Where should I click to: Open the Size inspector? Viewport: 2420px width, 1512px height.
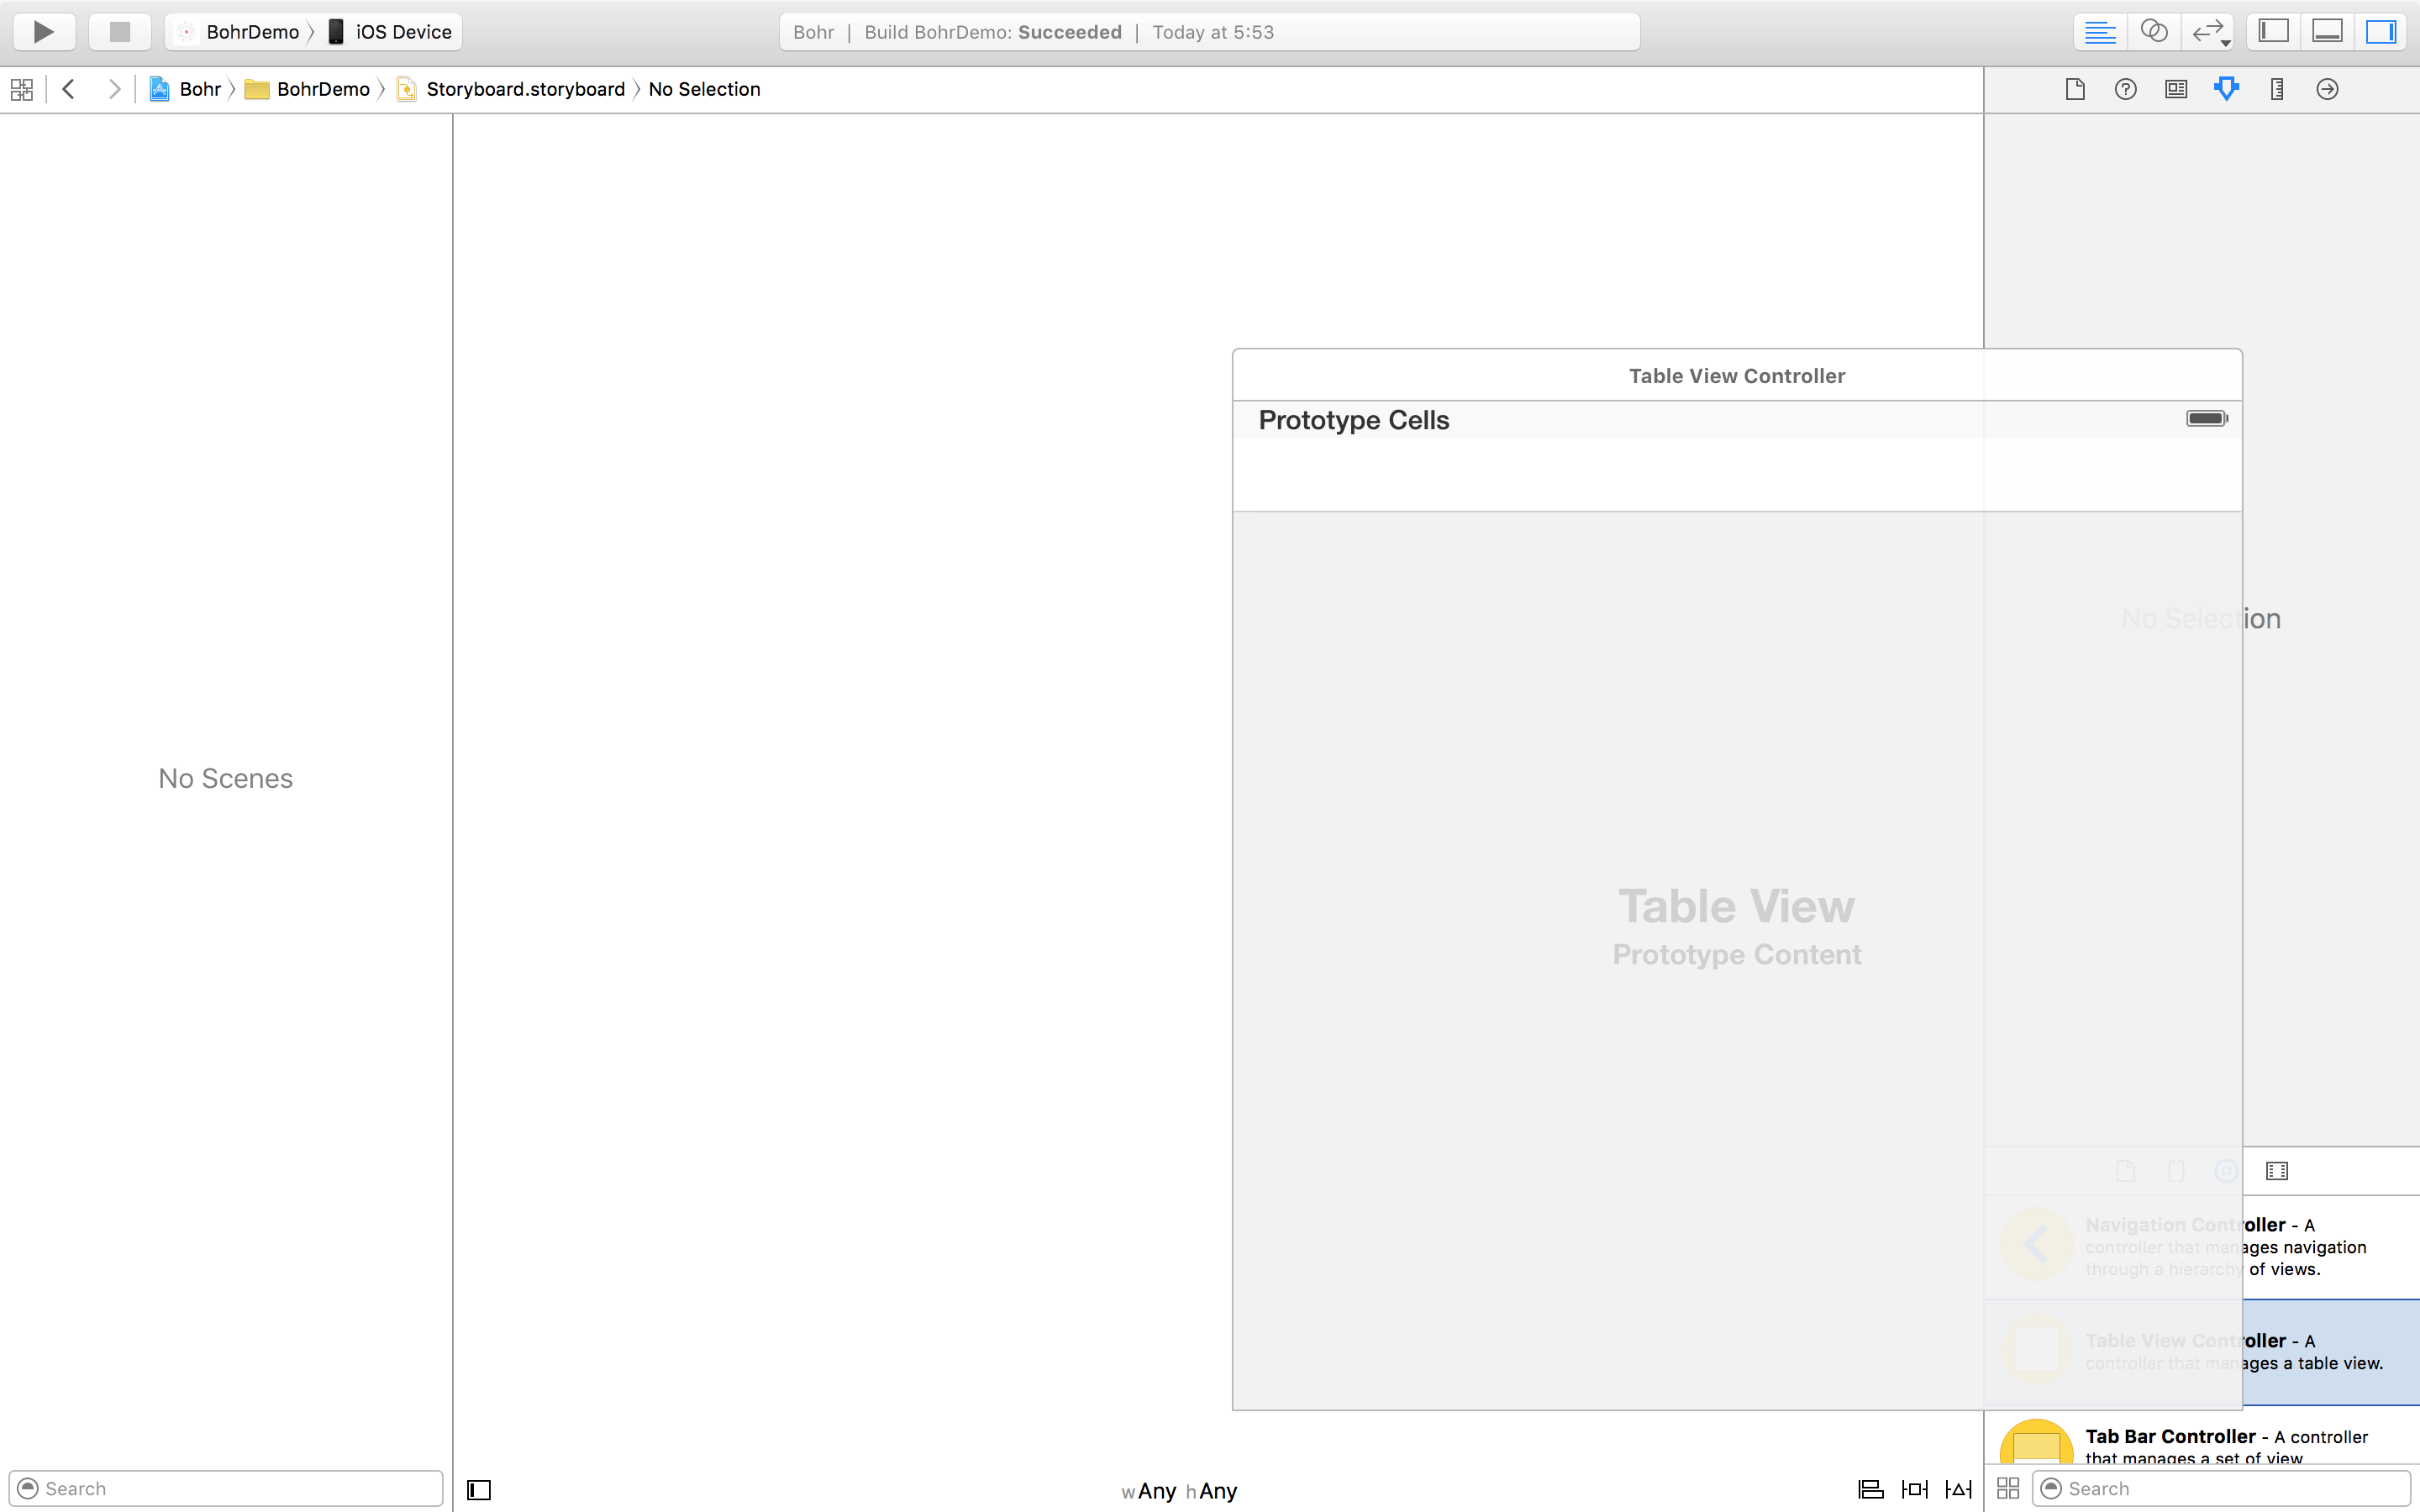[x=2277, y=89]
